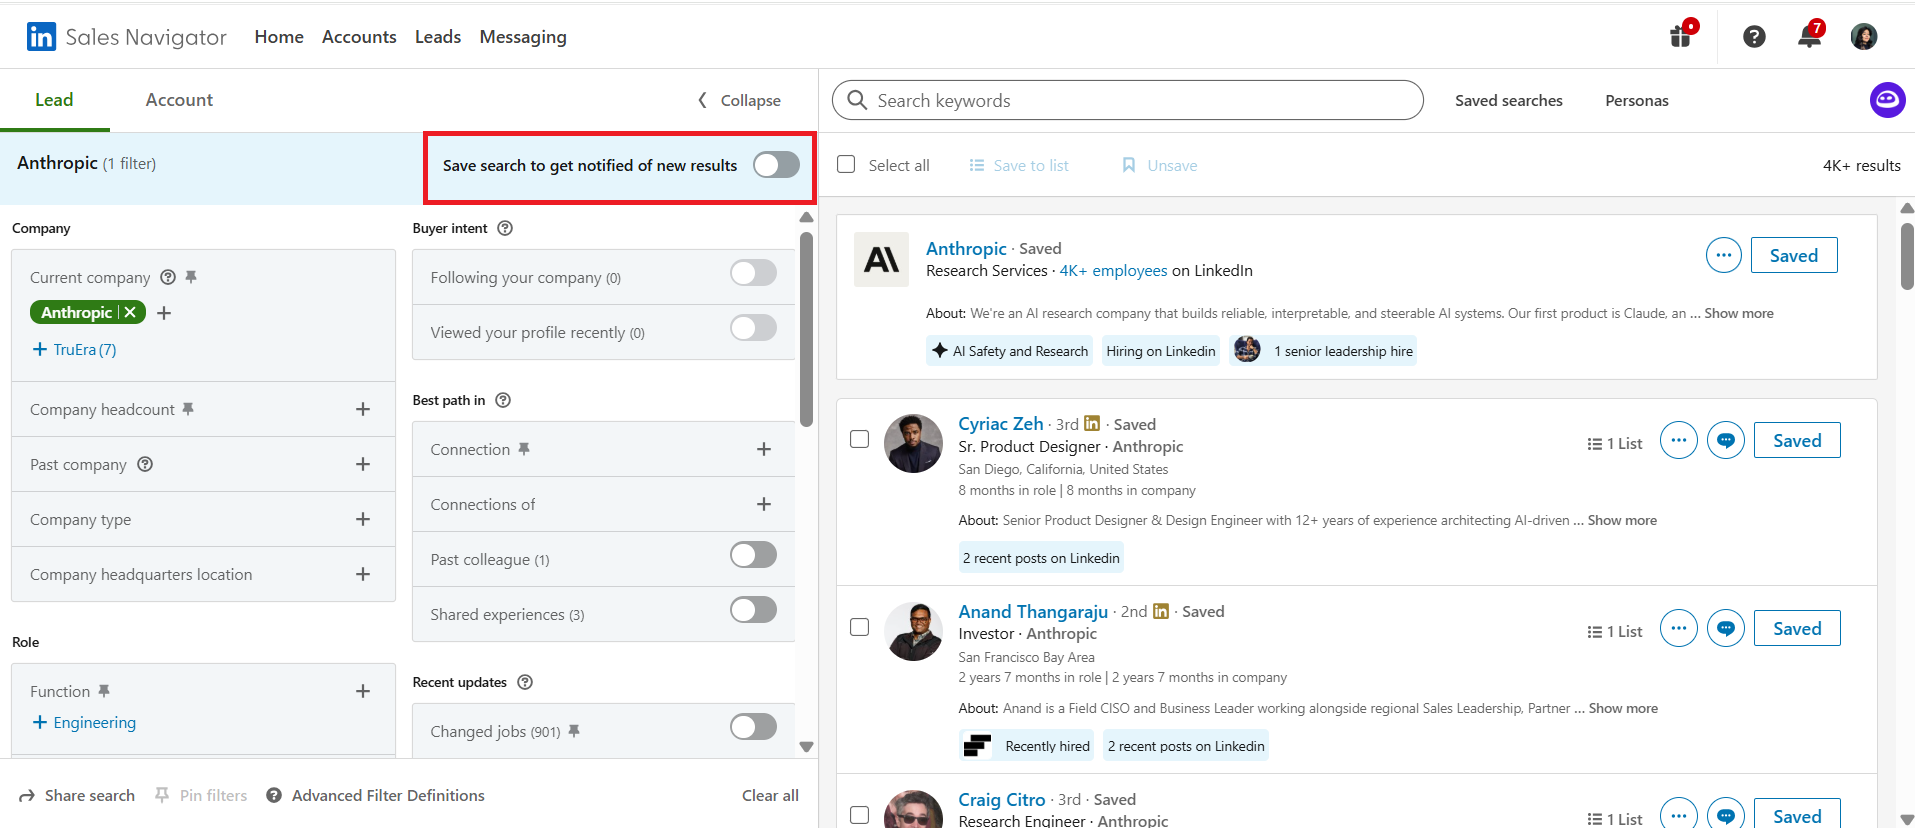Message Cyriac Zeh with chat icon
The height and width of the screenshot is (828, 1915).
[1725, 440]
